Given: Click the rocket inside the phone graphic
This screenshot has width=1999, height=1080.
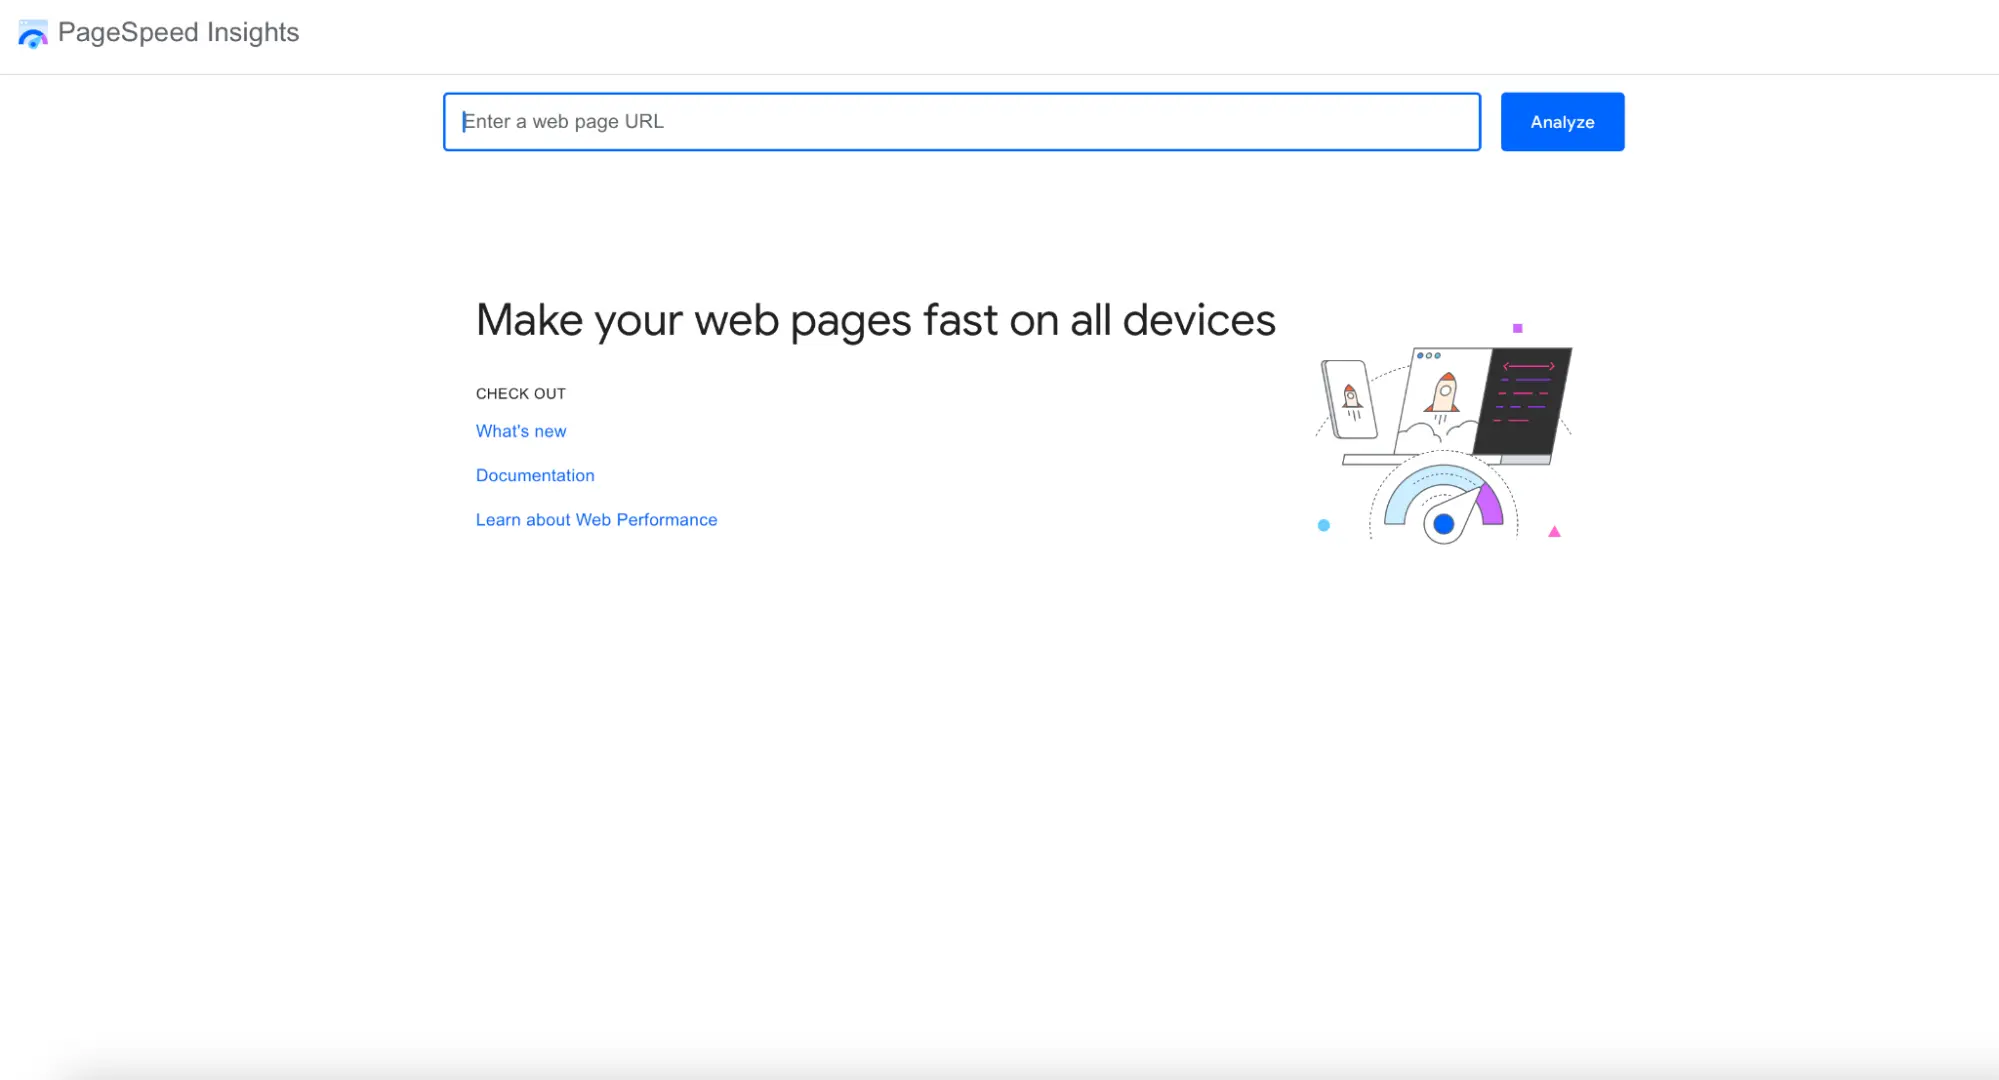Looking at the screenshot, I should coord(1351,396).
